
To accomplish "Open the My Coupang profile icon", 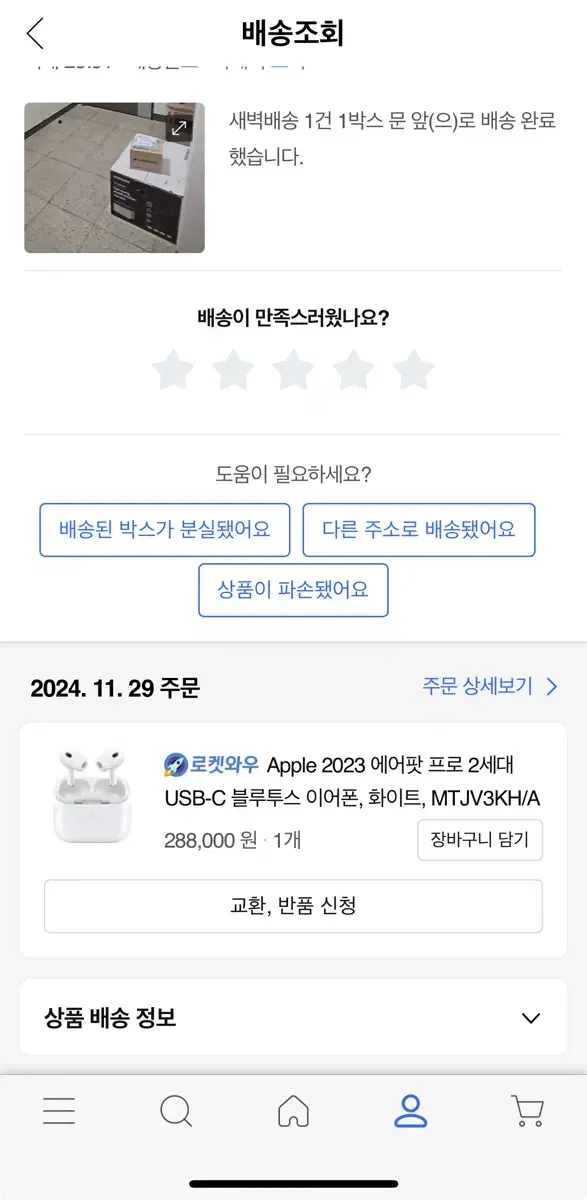I will tap(411, 1111).
